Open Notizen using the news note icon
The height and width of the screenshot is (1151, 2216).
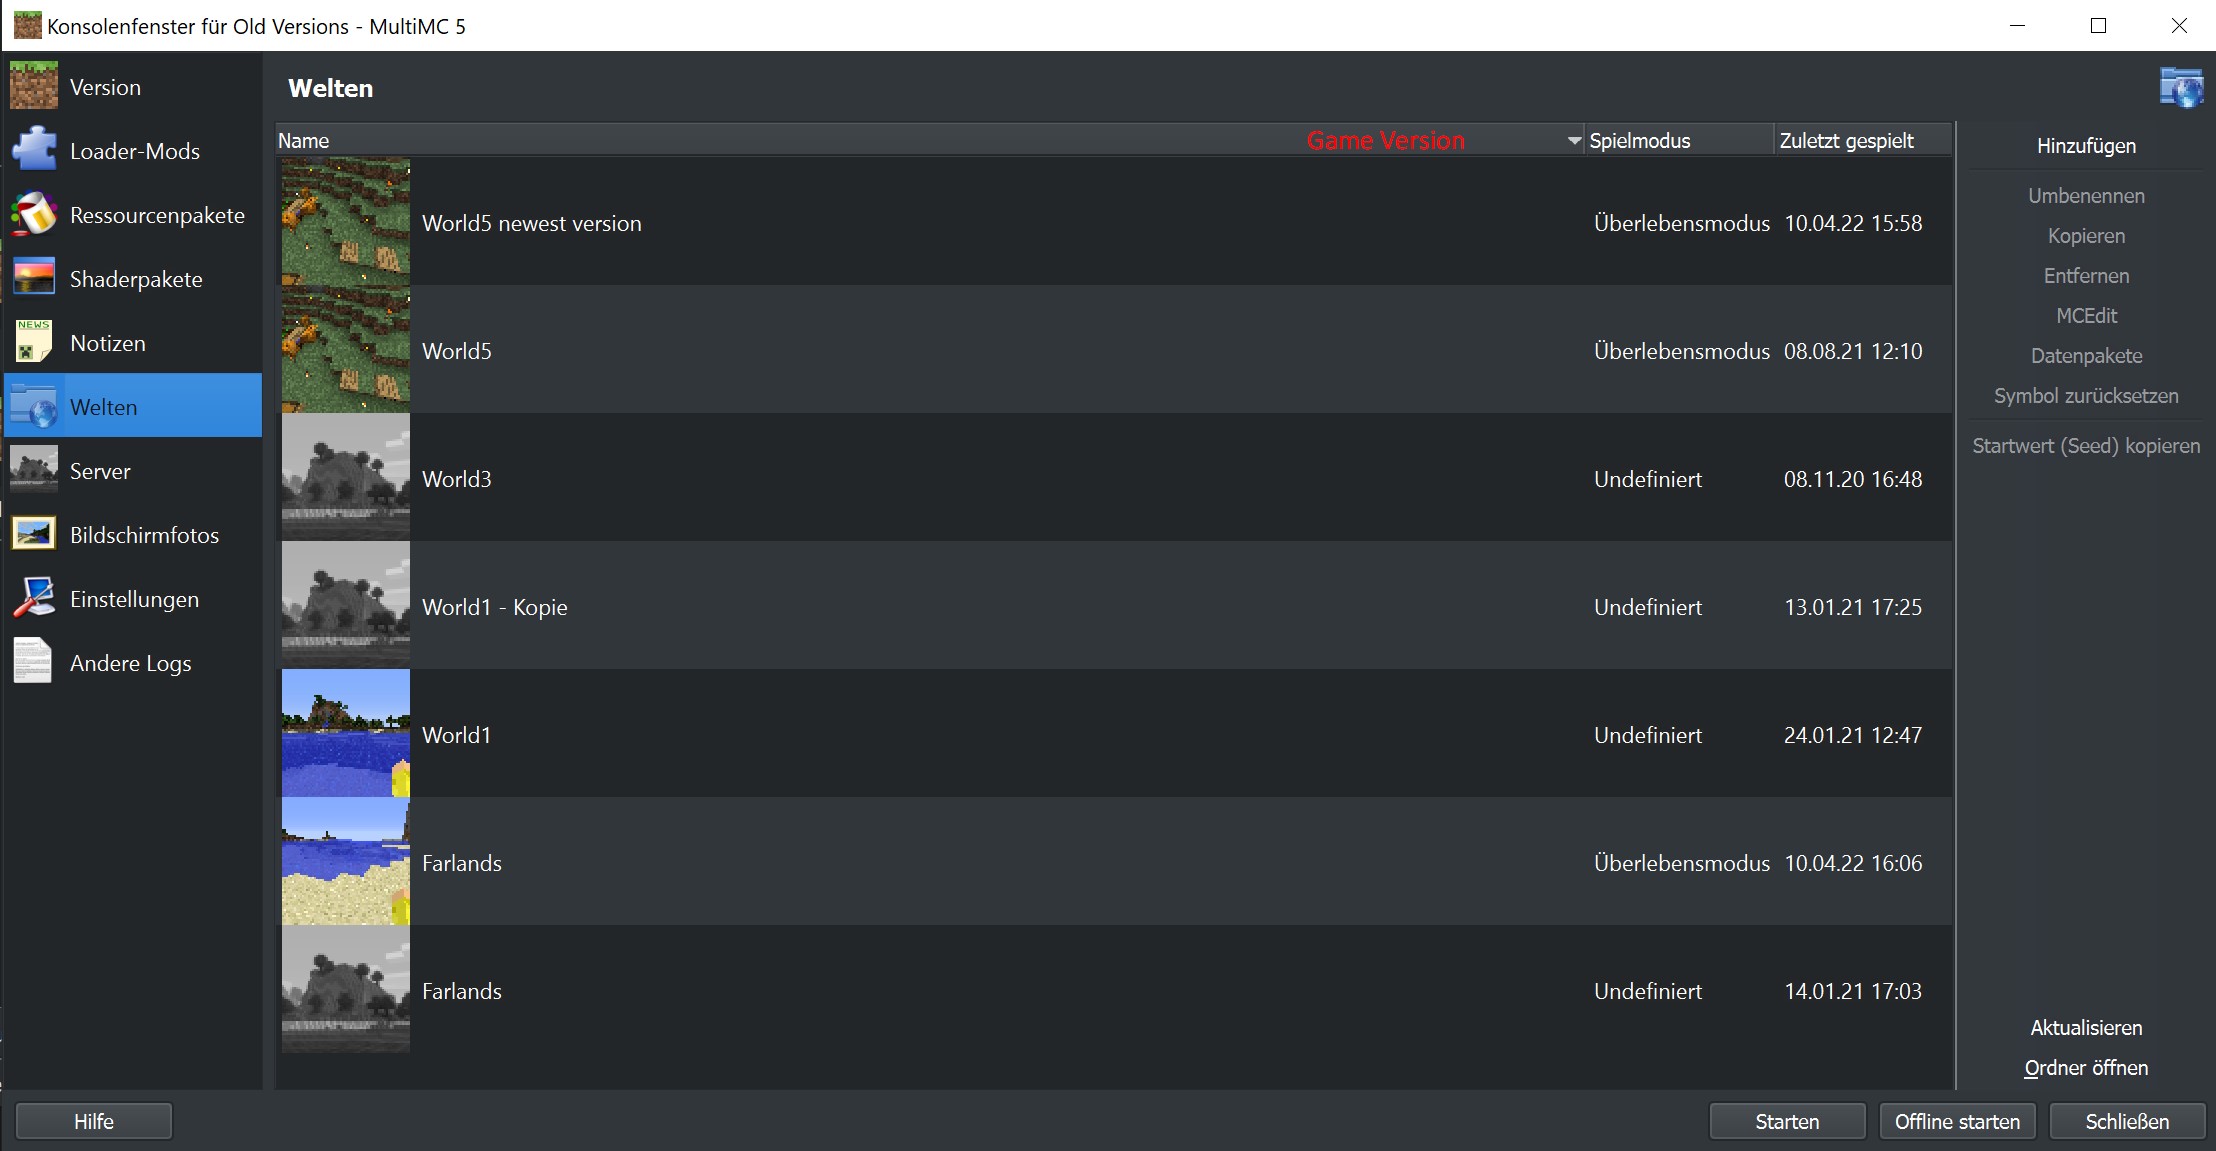click(x=33, y=341)
